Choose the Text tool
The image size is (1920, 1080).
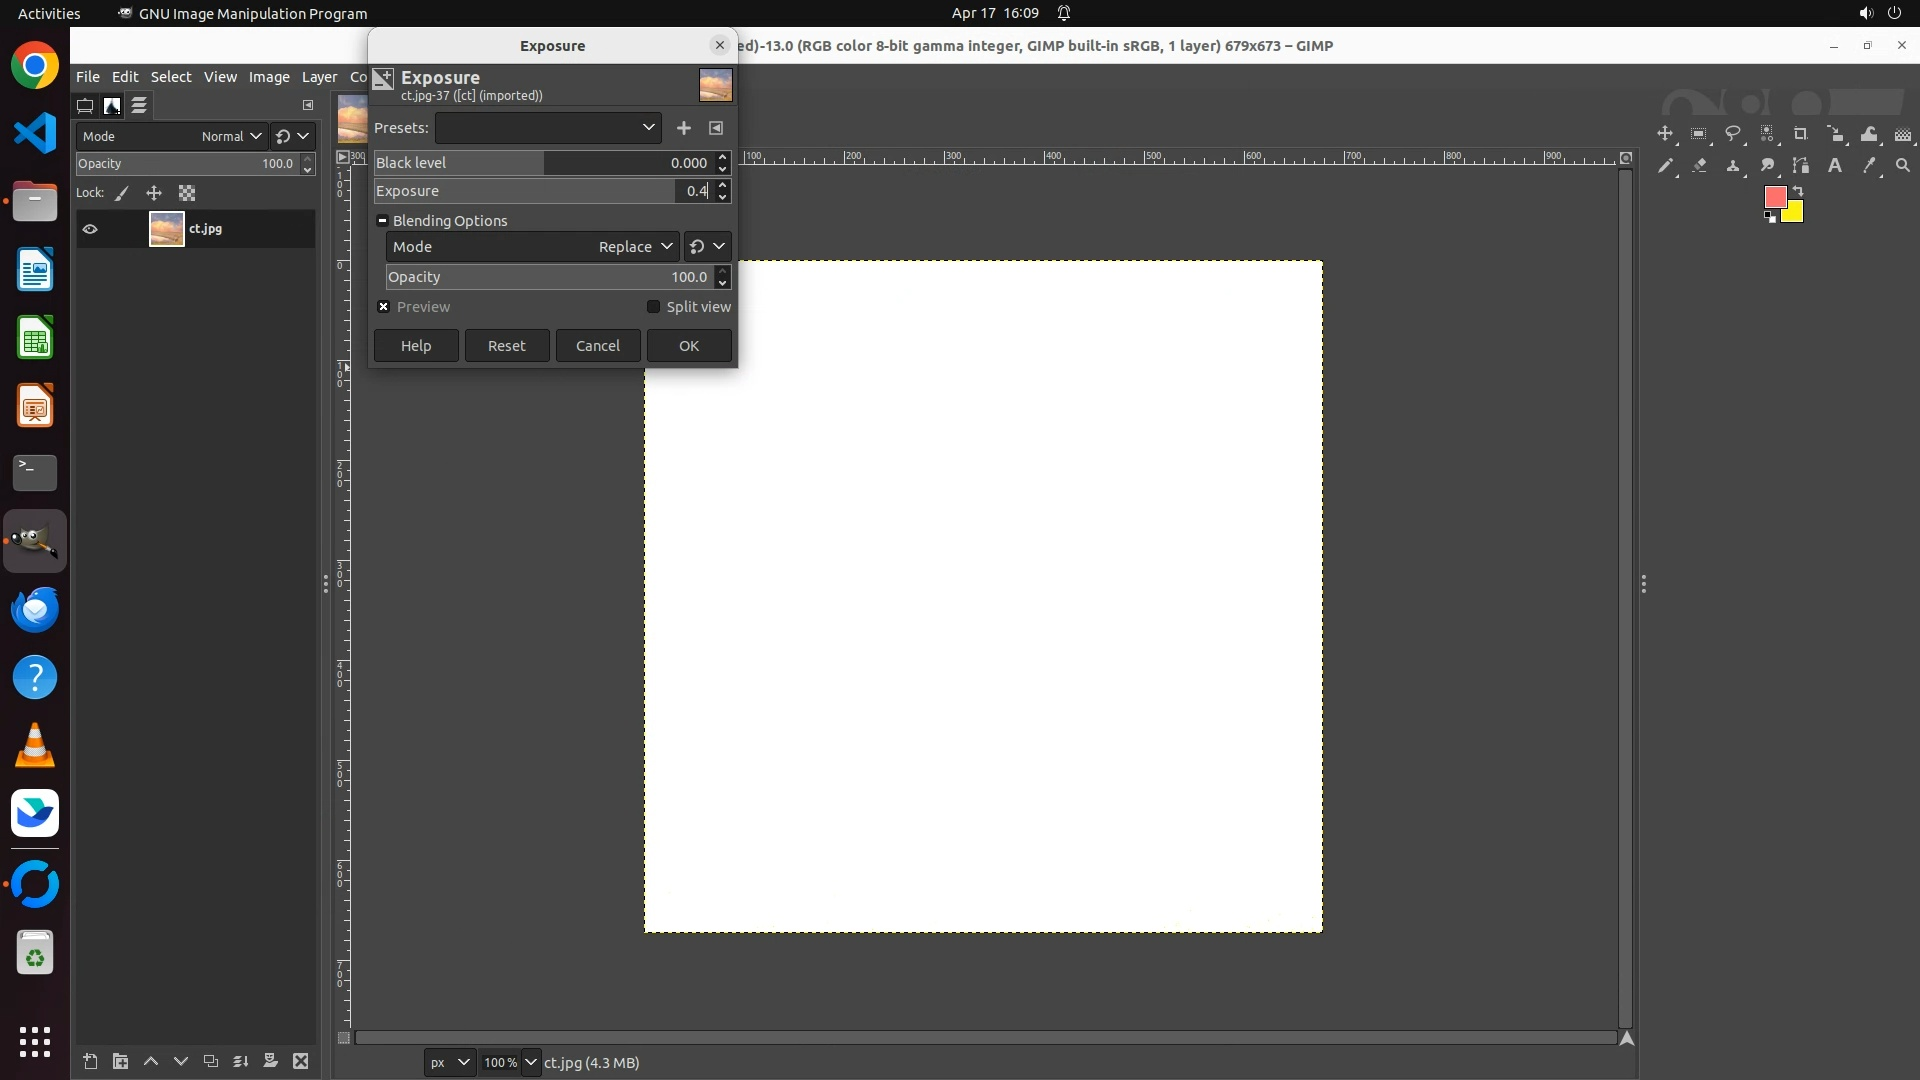[1835, 166]
